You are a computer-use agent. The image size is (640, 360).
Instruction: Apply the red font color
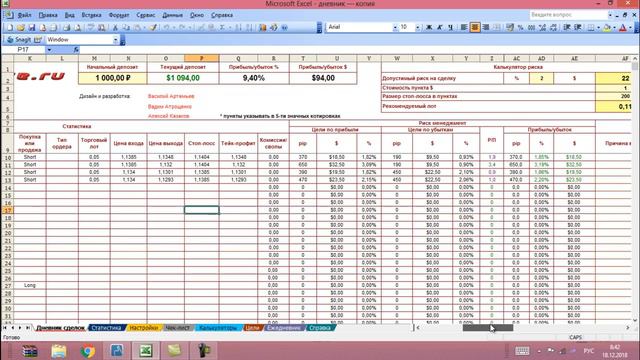[x=623, y=27]
